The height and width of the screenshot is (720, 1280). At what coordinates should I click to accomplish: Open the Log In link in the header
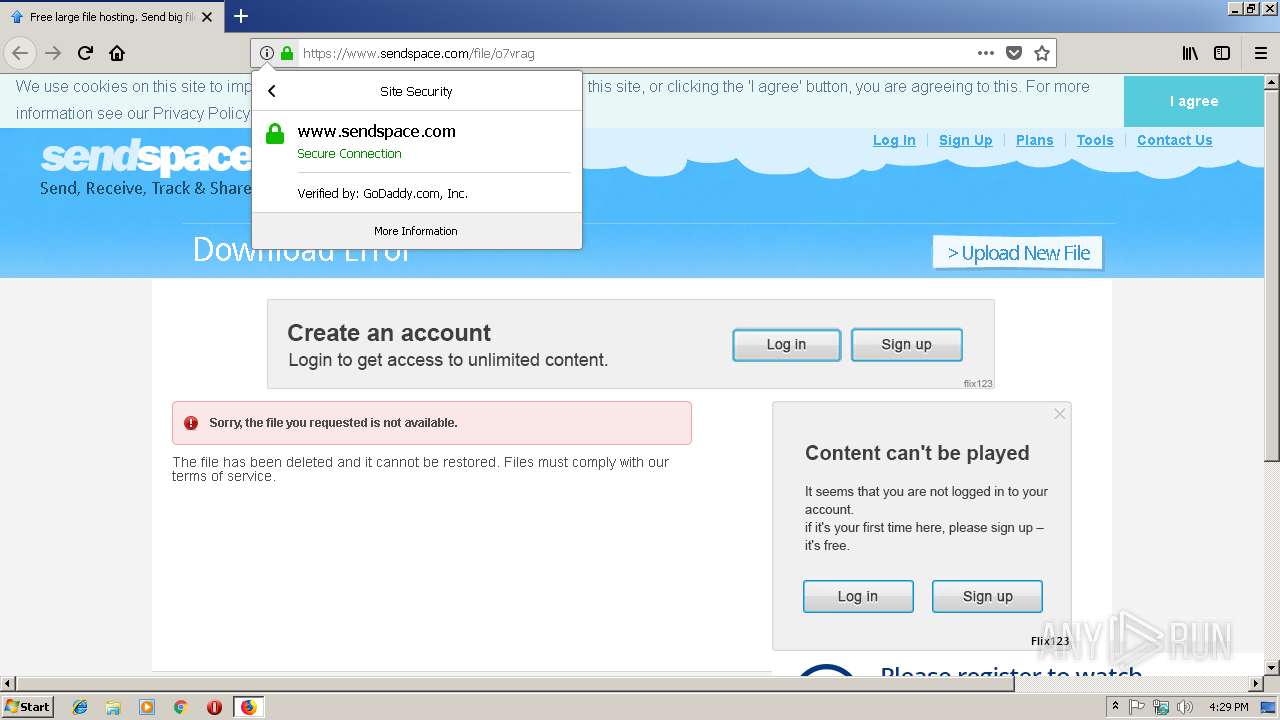894,140
